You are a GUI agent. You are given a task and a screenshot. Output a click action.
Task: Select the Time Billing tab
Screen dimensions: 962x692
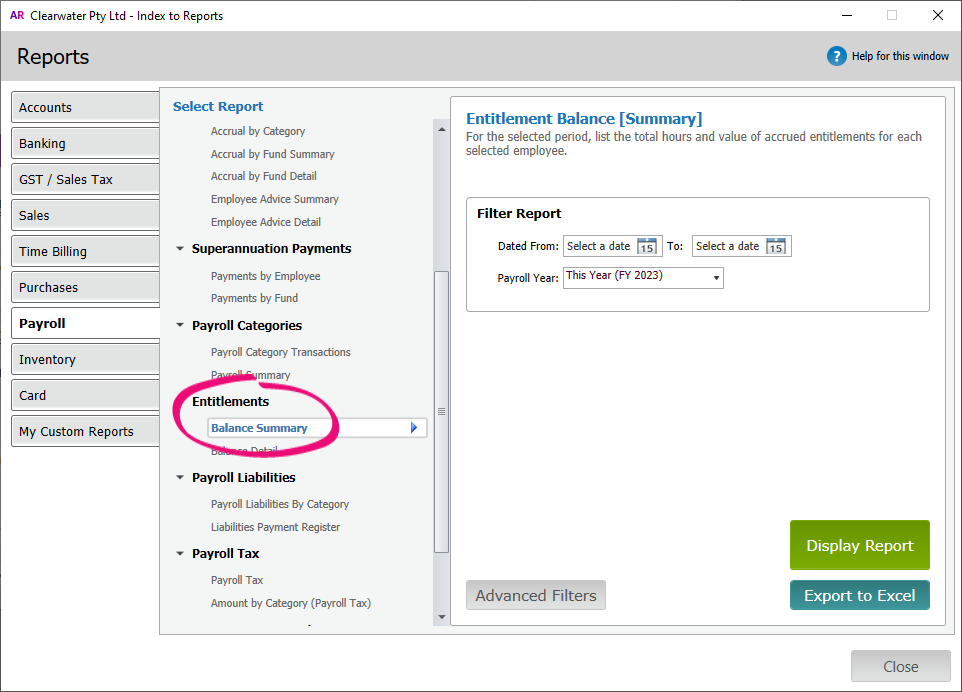pyautogui.click(x=85, y=252)
